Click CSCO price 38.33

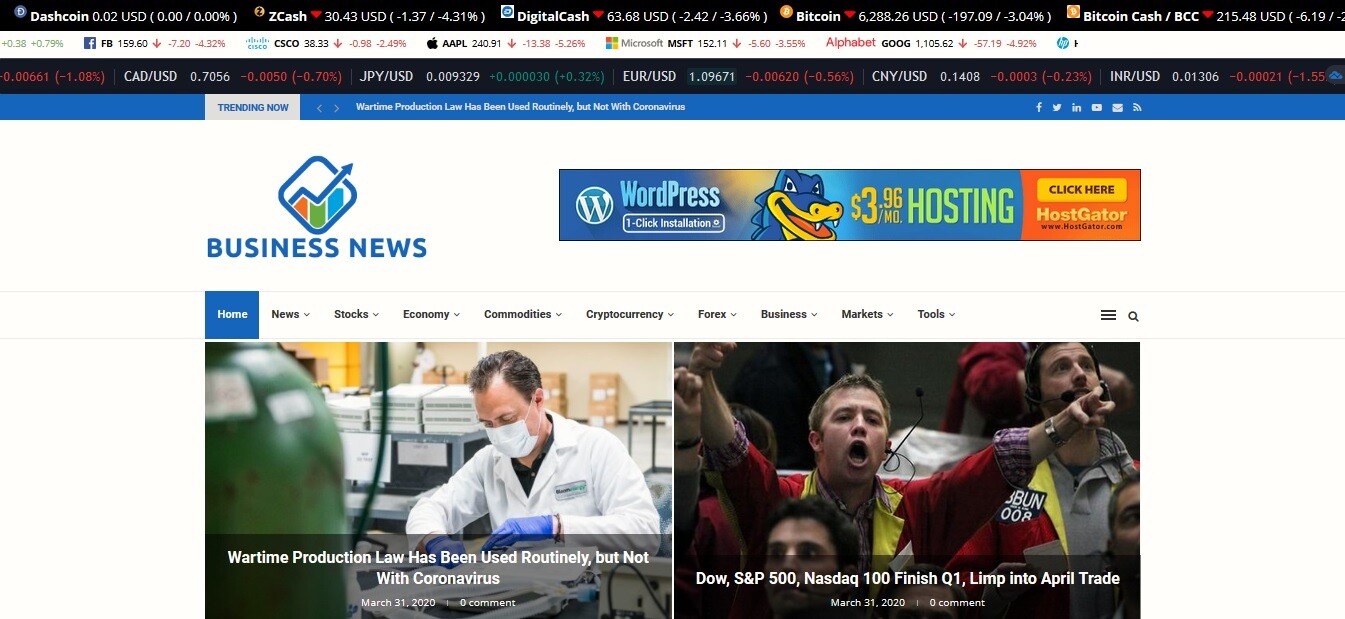(316, 44)
